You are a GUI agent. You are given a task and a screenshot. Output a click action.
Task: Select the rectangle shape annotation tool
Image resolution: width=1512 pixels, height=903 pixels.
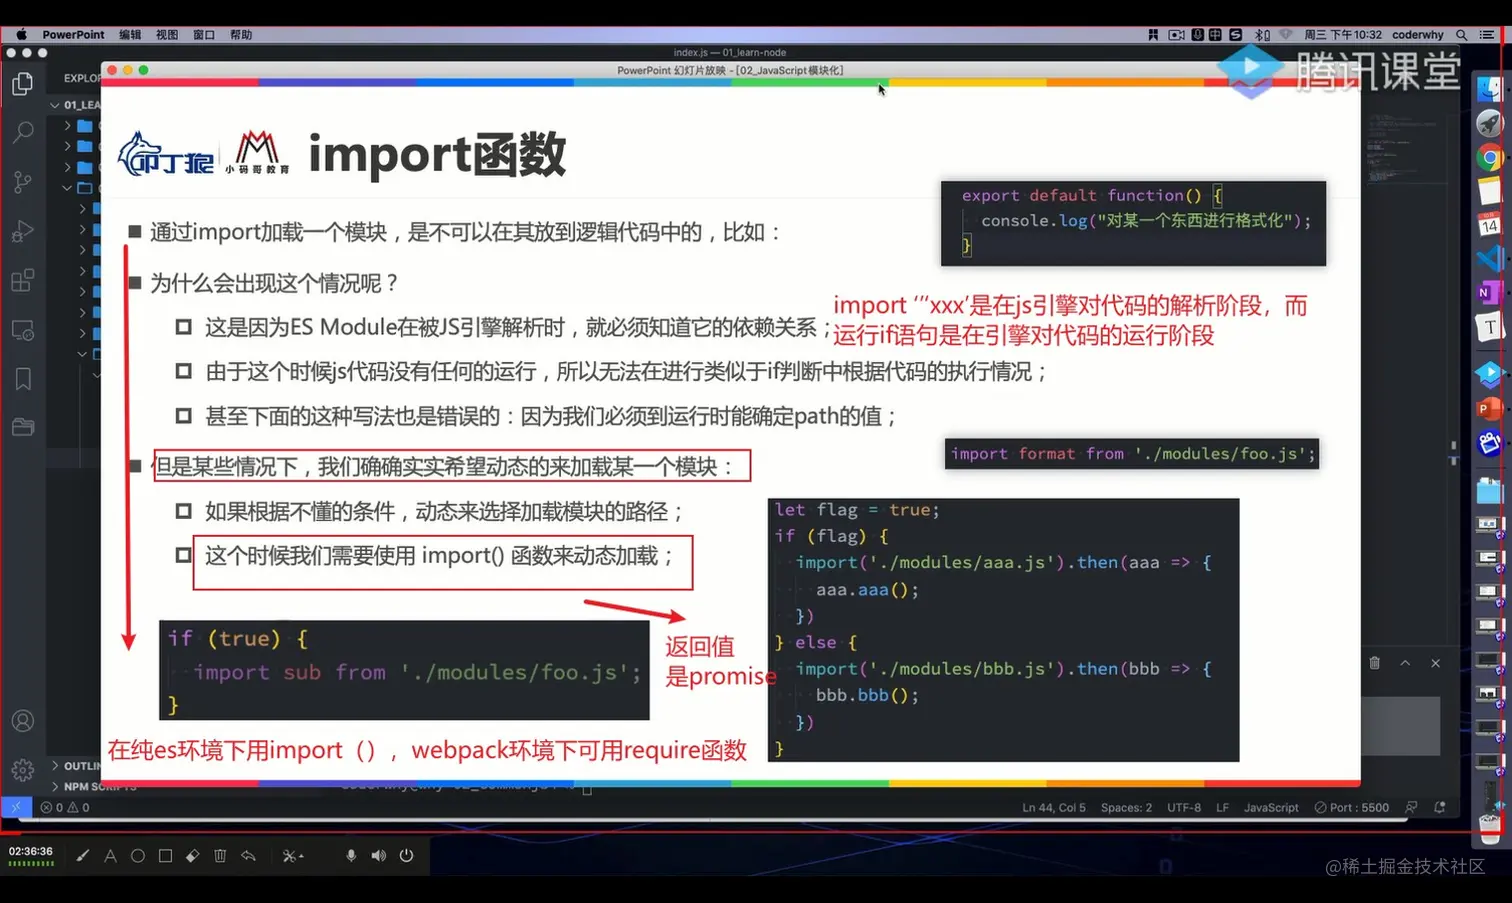click(x=166, y=856)
